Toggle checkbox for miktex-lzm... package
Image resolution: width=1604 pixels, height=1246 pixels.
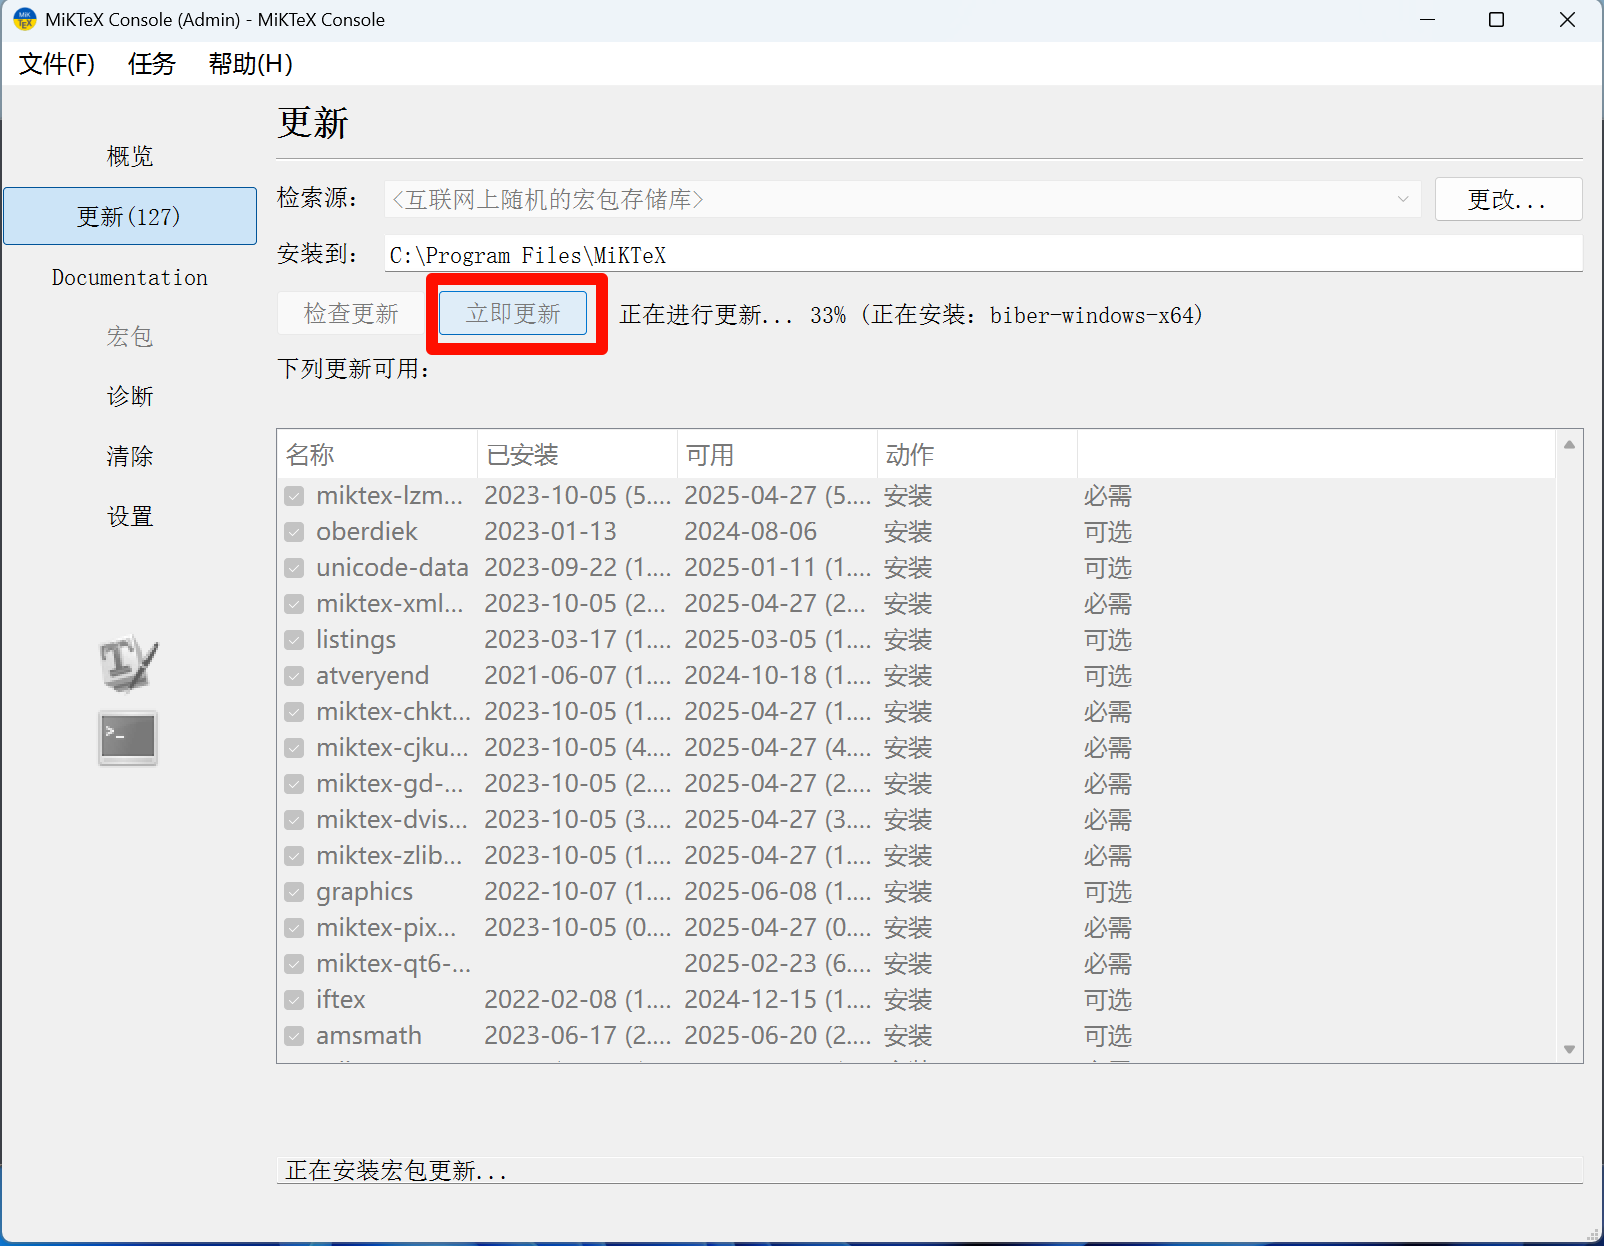pos(294,496)
